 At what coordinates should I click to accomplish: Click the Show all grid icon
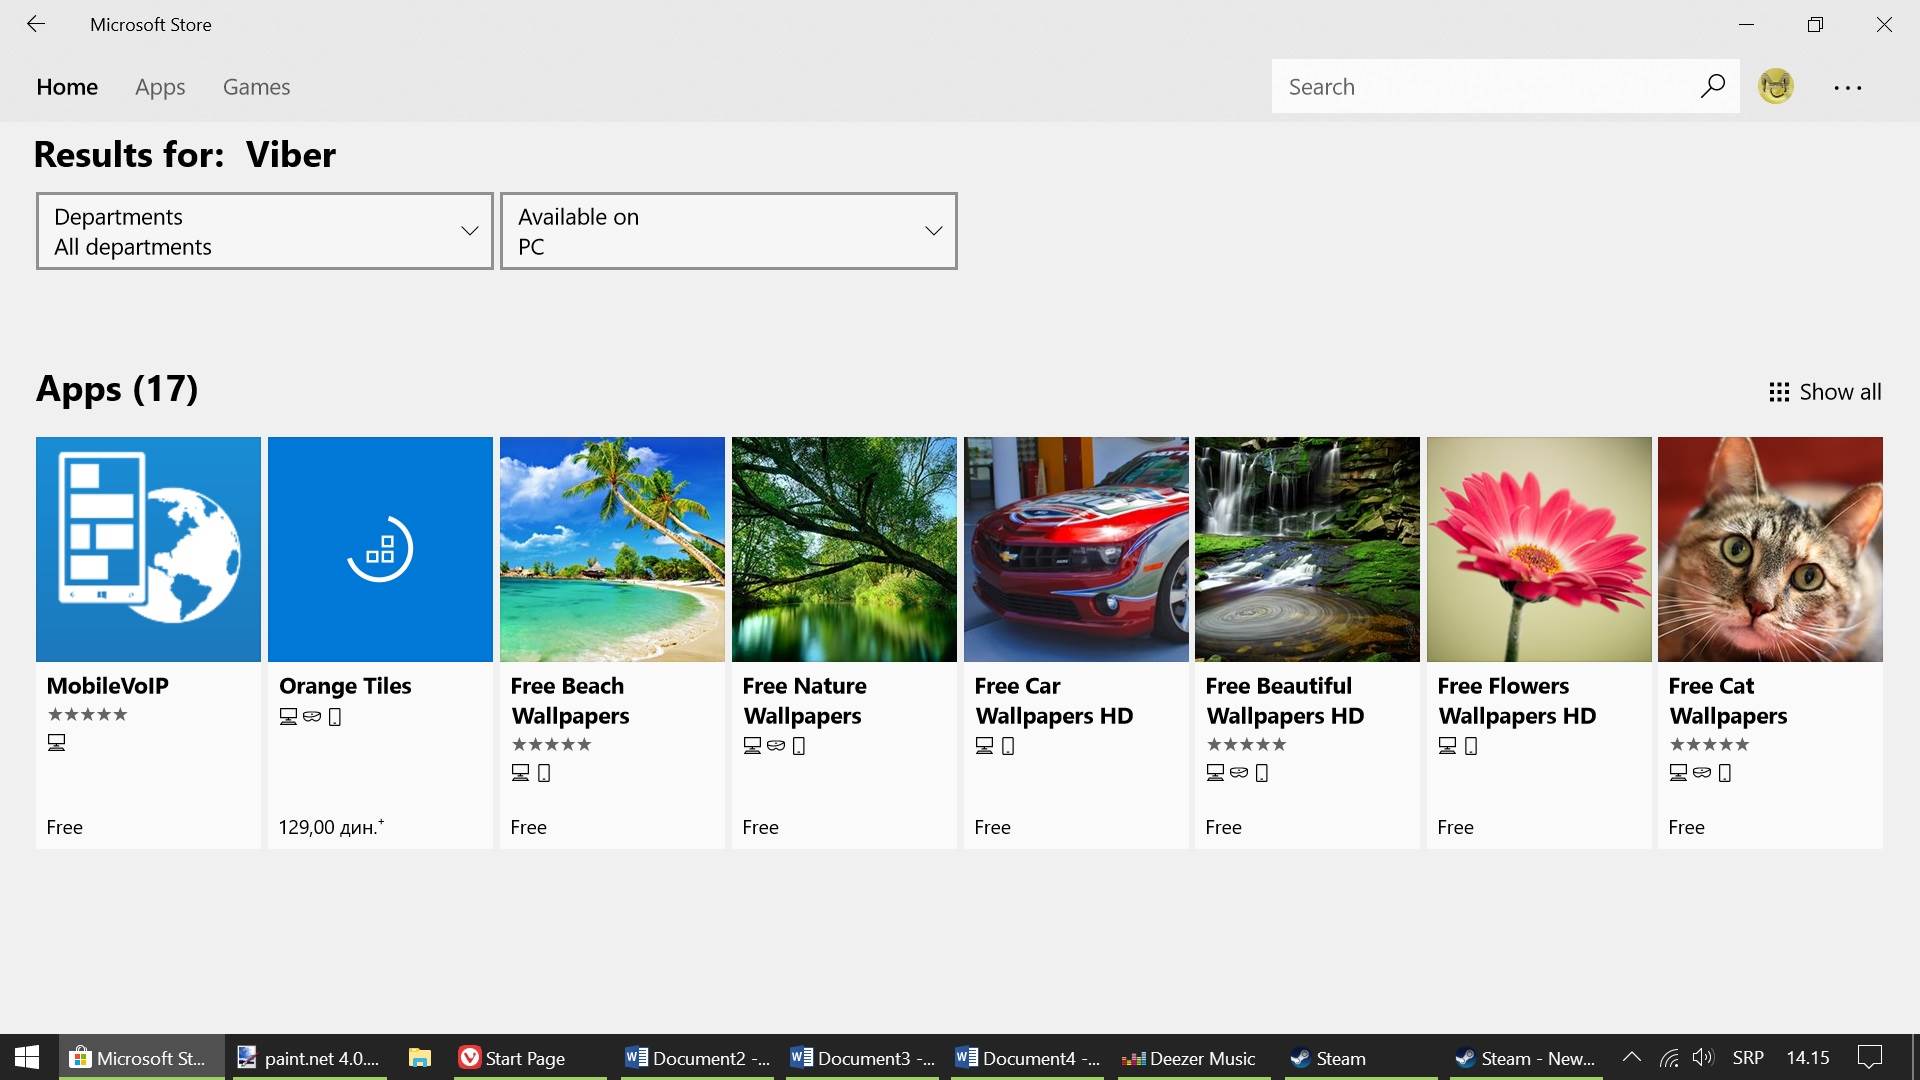point(1779,392)
